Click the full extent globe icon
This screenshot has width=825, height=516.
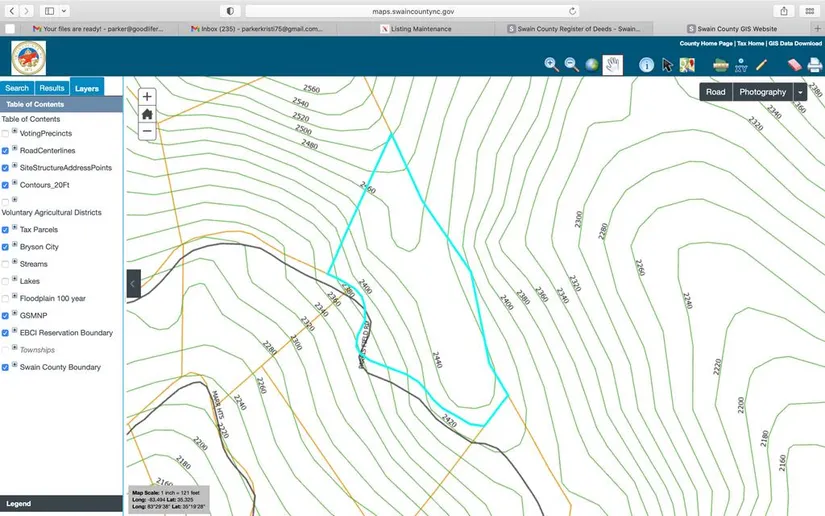pos(592,65)
